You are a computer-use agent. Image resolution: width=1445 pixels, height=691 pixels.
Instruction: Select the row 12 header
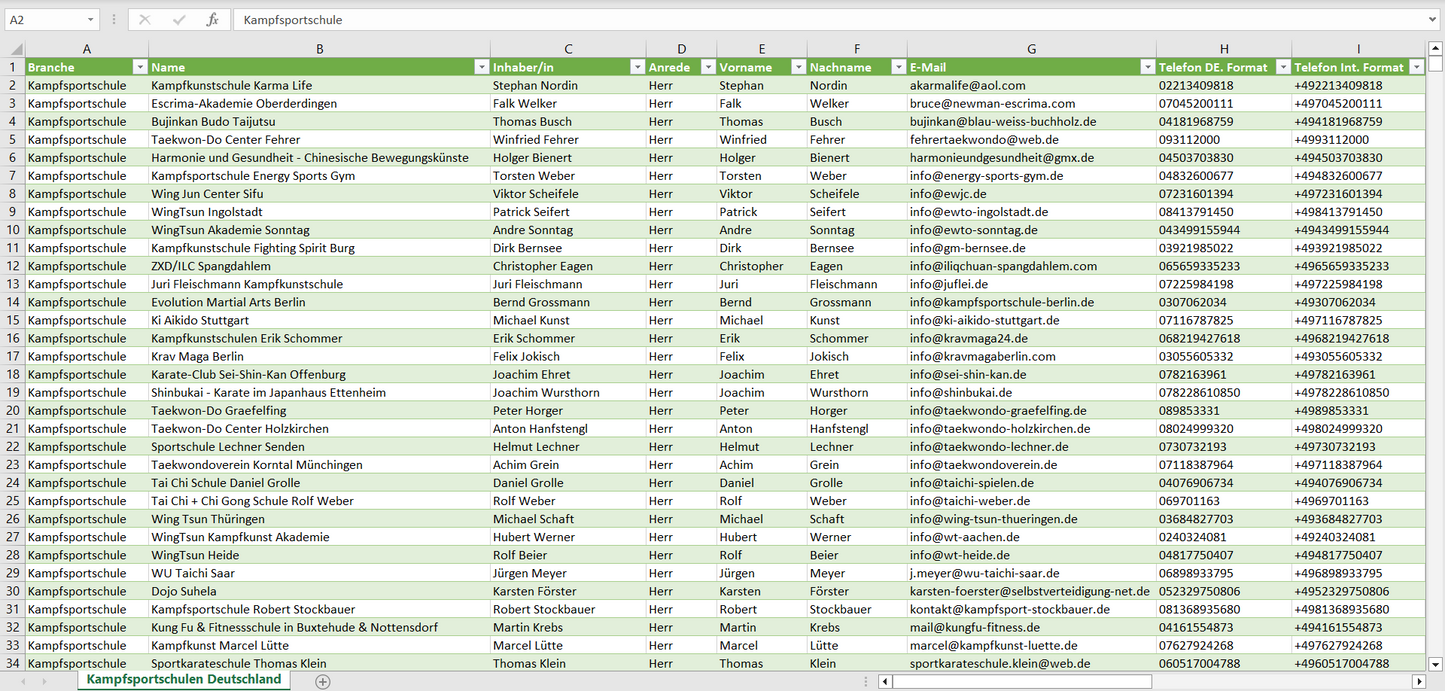[13, 266]
